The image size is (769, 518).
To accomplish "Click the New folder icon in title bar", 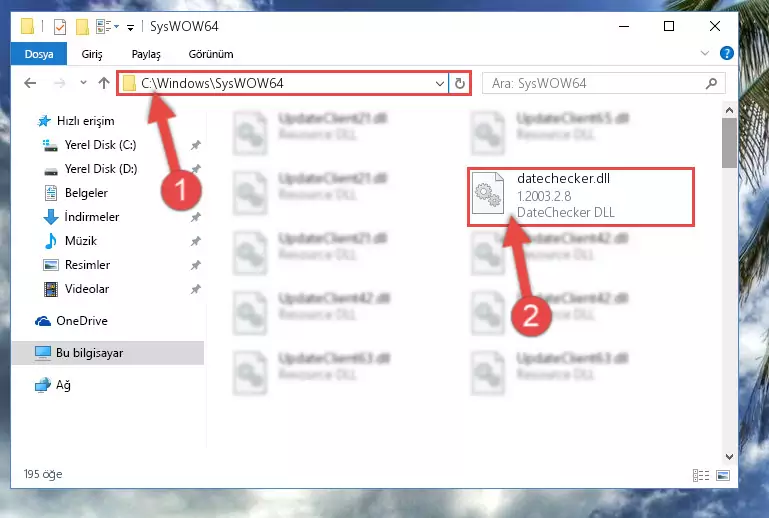I will click(x=82, y=26).
